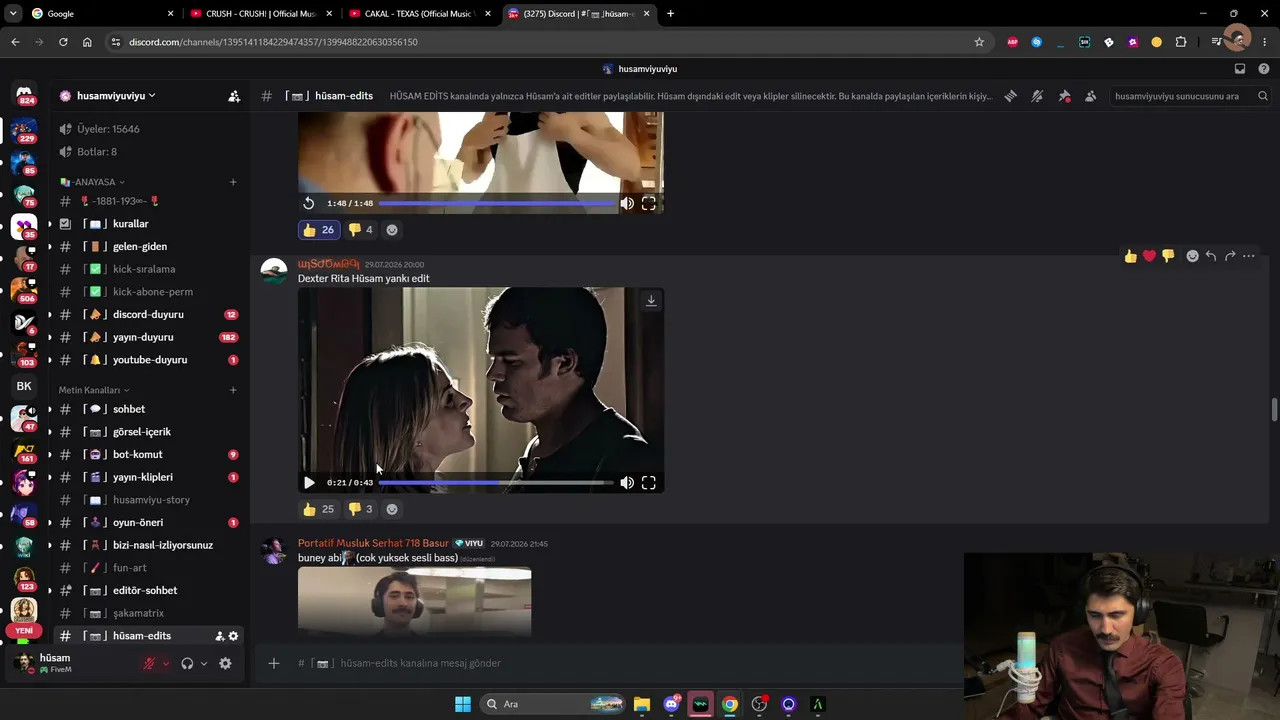Mute the Dexter Rita video
Viewport: 1280px width, 720px height.
[x=627, y=483]
